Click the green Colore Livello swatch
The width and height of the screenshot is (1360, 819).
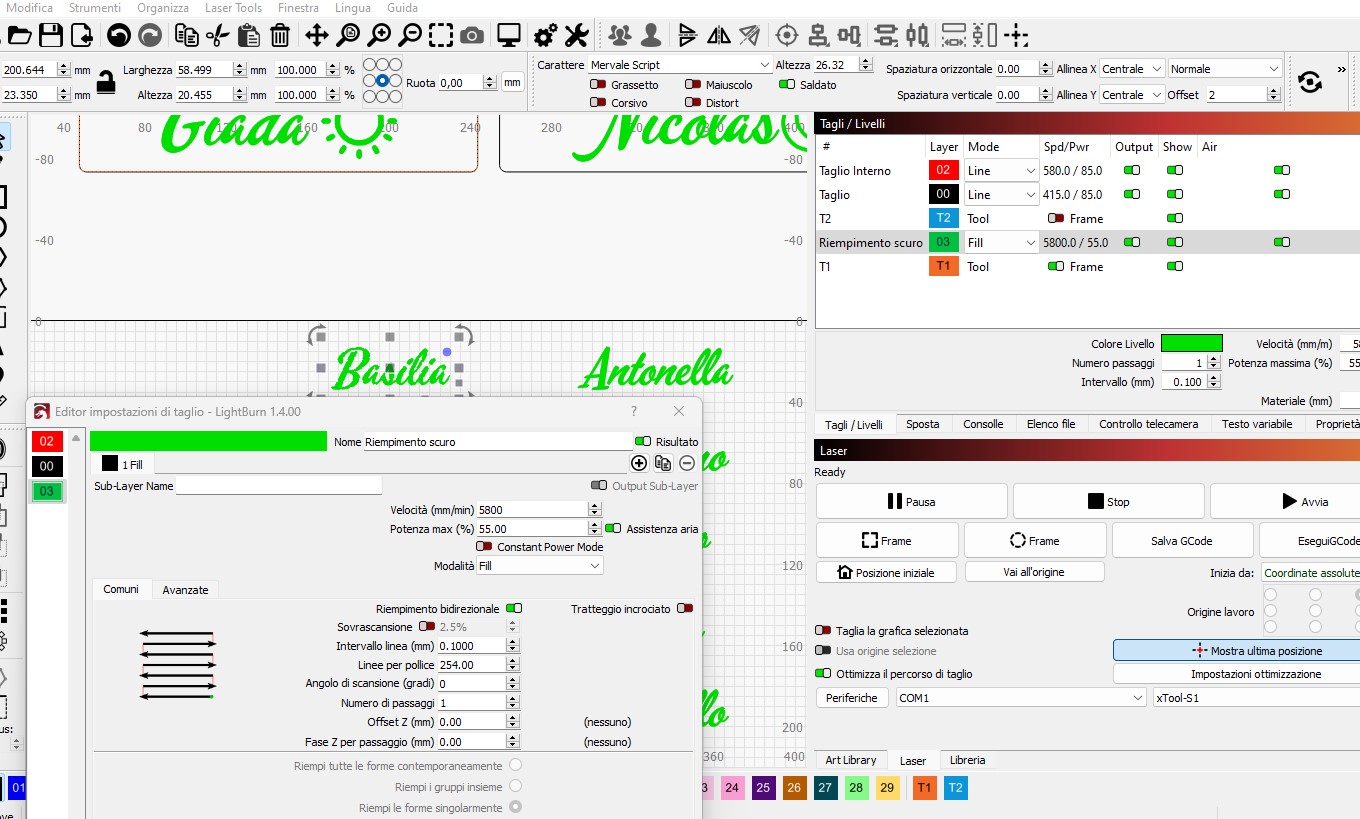pyautogui.click(x=1191, y=343)
